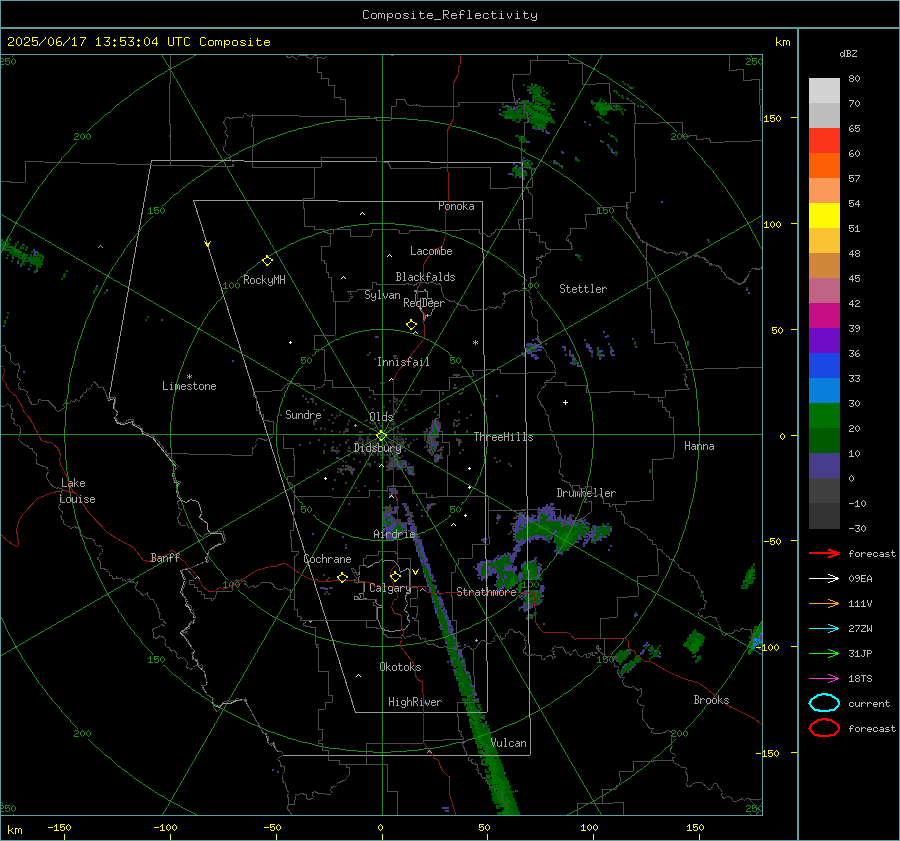The height and width of the screenshot is (841, 900).
Task: Click the Blackfalds label on the map
Action: coord(425,277)
